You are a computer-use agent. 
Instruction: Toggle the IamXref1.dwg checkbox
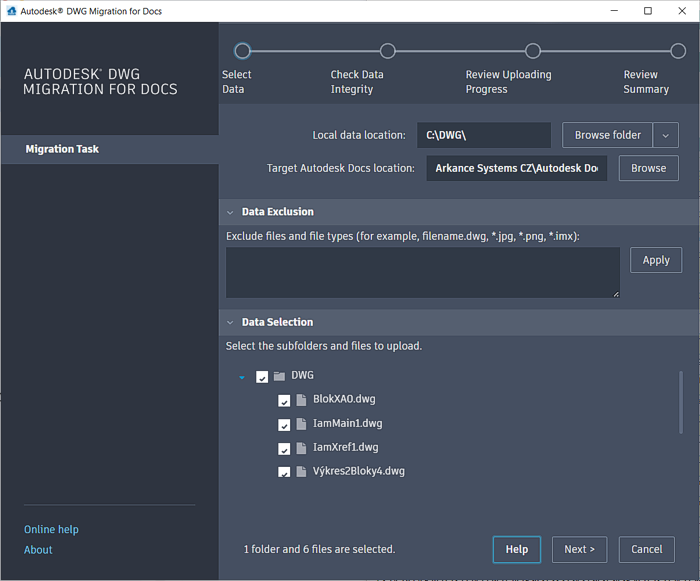(x=284, y=448)
